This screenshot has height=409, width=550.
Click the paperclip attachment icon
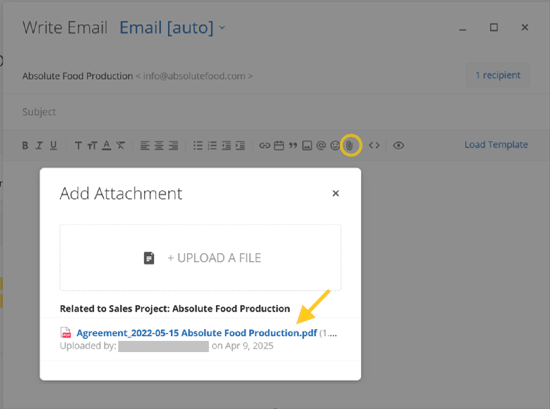click(x=350, y=145)
